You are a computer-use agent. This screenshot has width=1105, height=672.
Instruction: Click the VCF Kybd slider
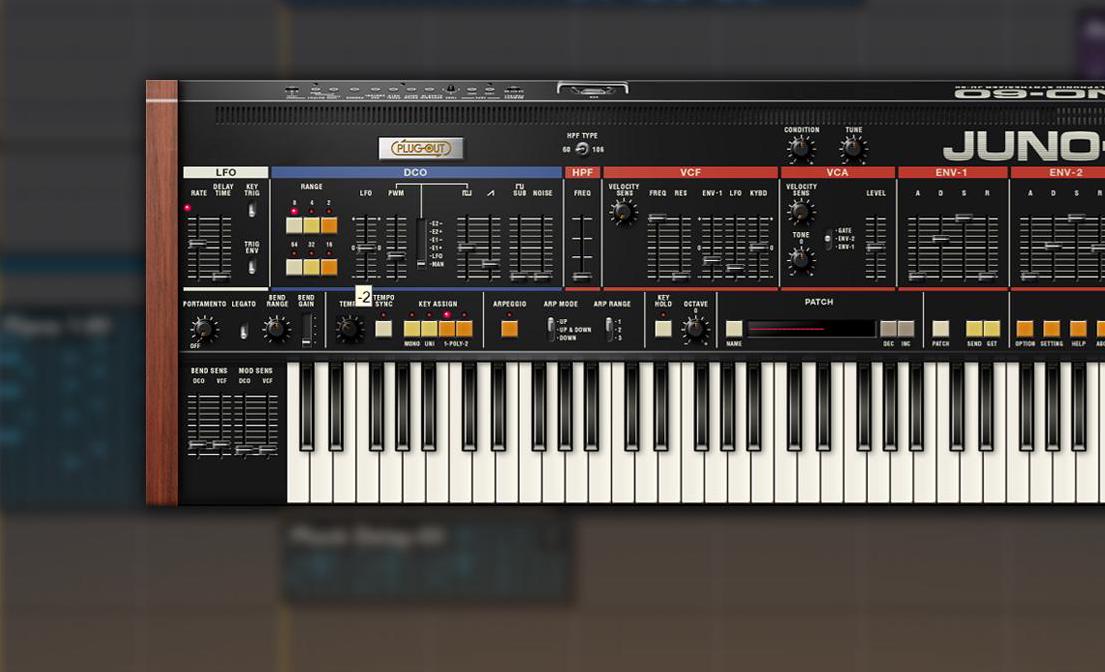pos(759,248)
